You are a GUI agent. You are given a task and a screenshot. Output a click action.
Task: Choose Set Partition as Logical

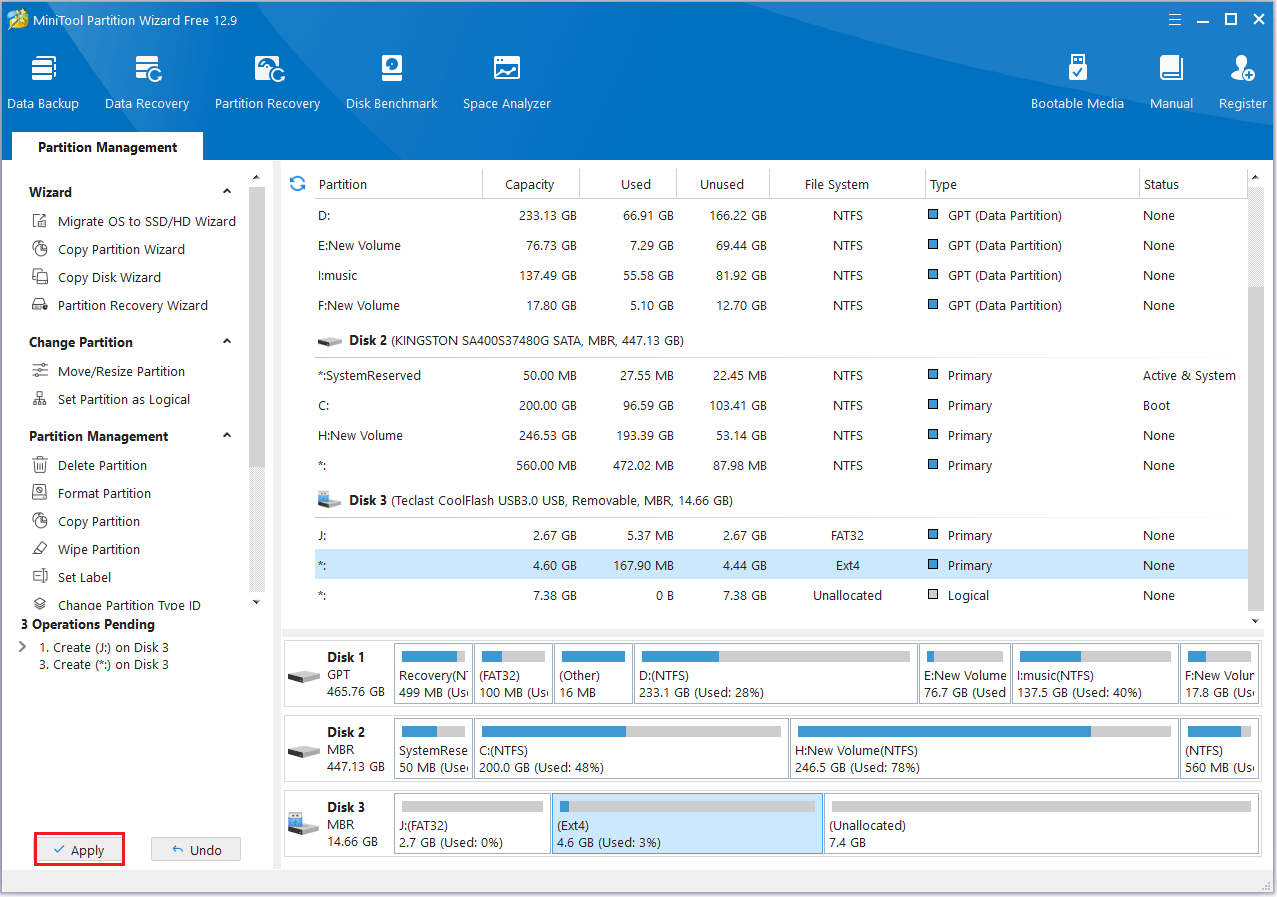point(111,399)
